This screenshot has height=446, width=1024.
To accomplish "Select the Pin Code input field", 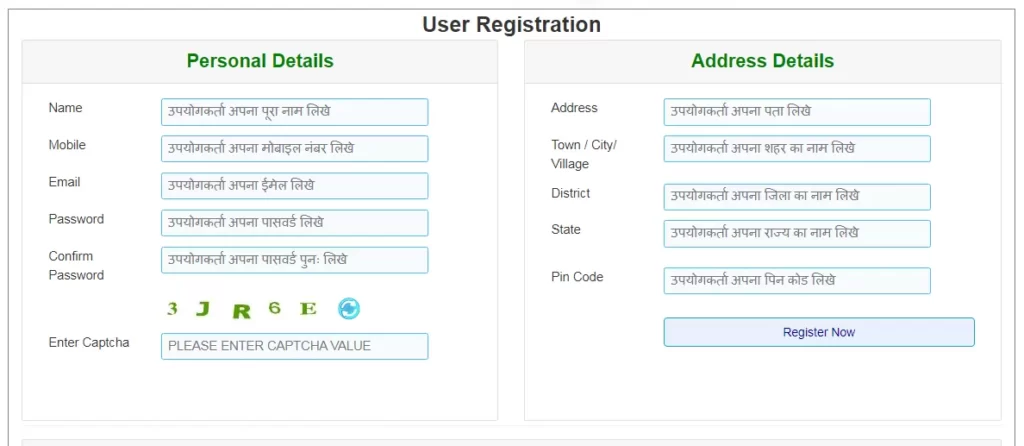I will pos(797,281).
